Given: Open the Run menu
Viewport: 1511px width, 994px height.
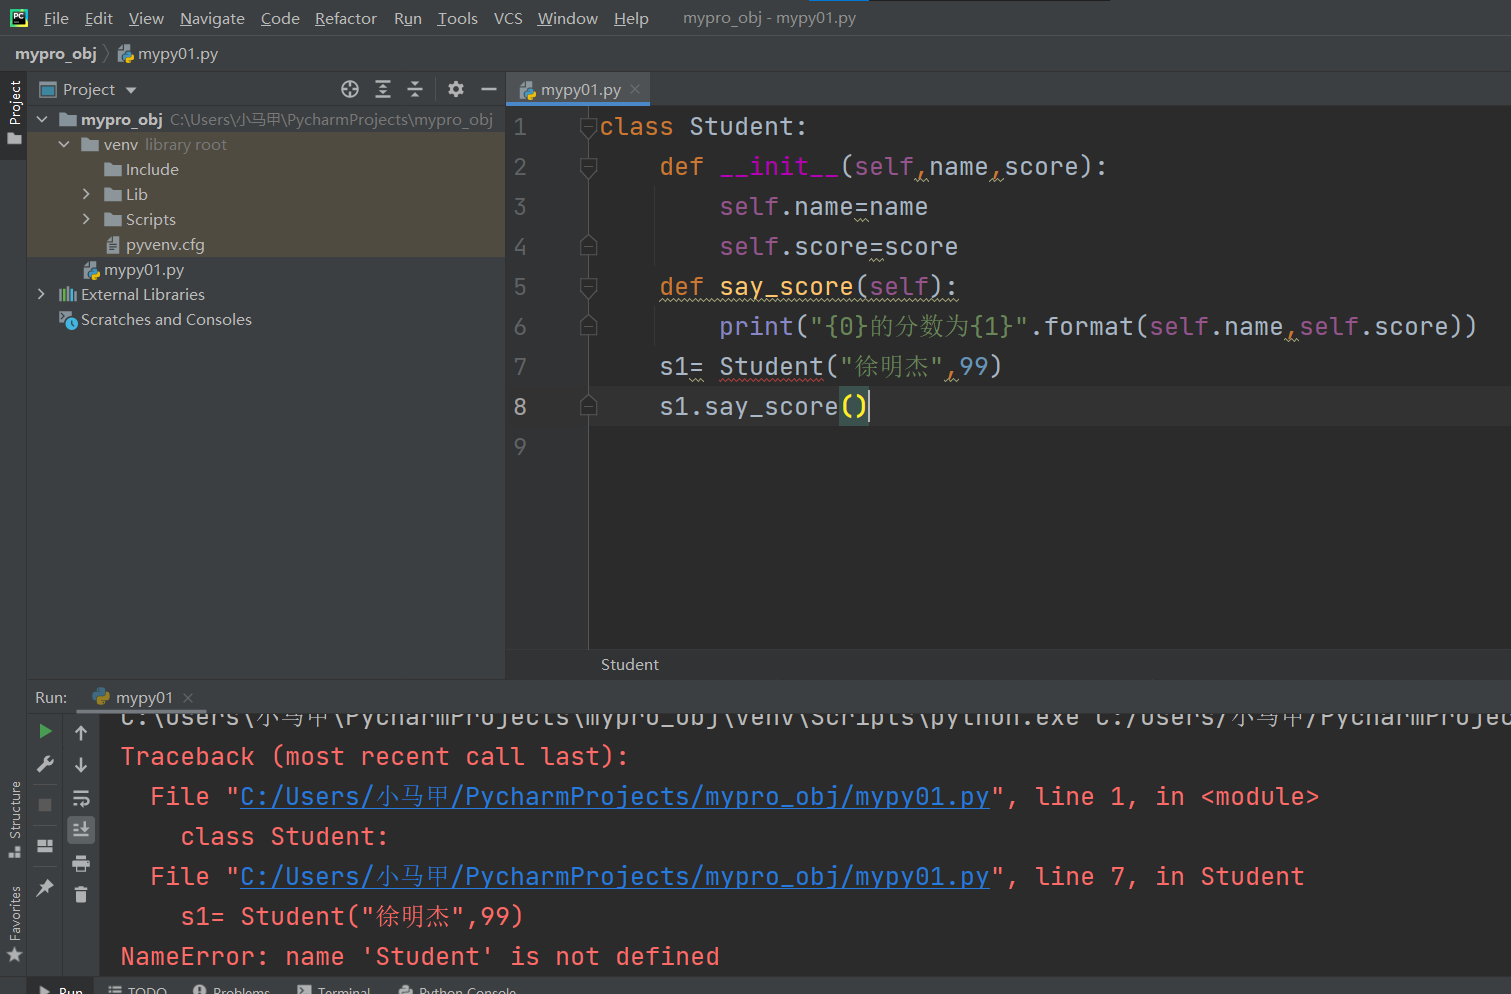Looking at the screenshot, I should point(408,18).
